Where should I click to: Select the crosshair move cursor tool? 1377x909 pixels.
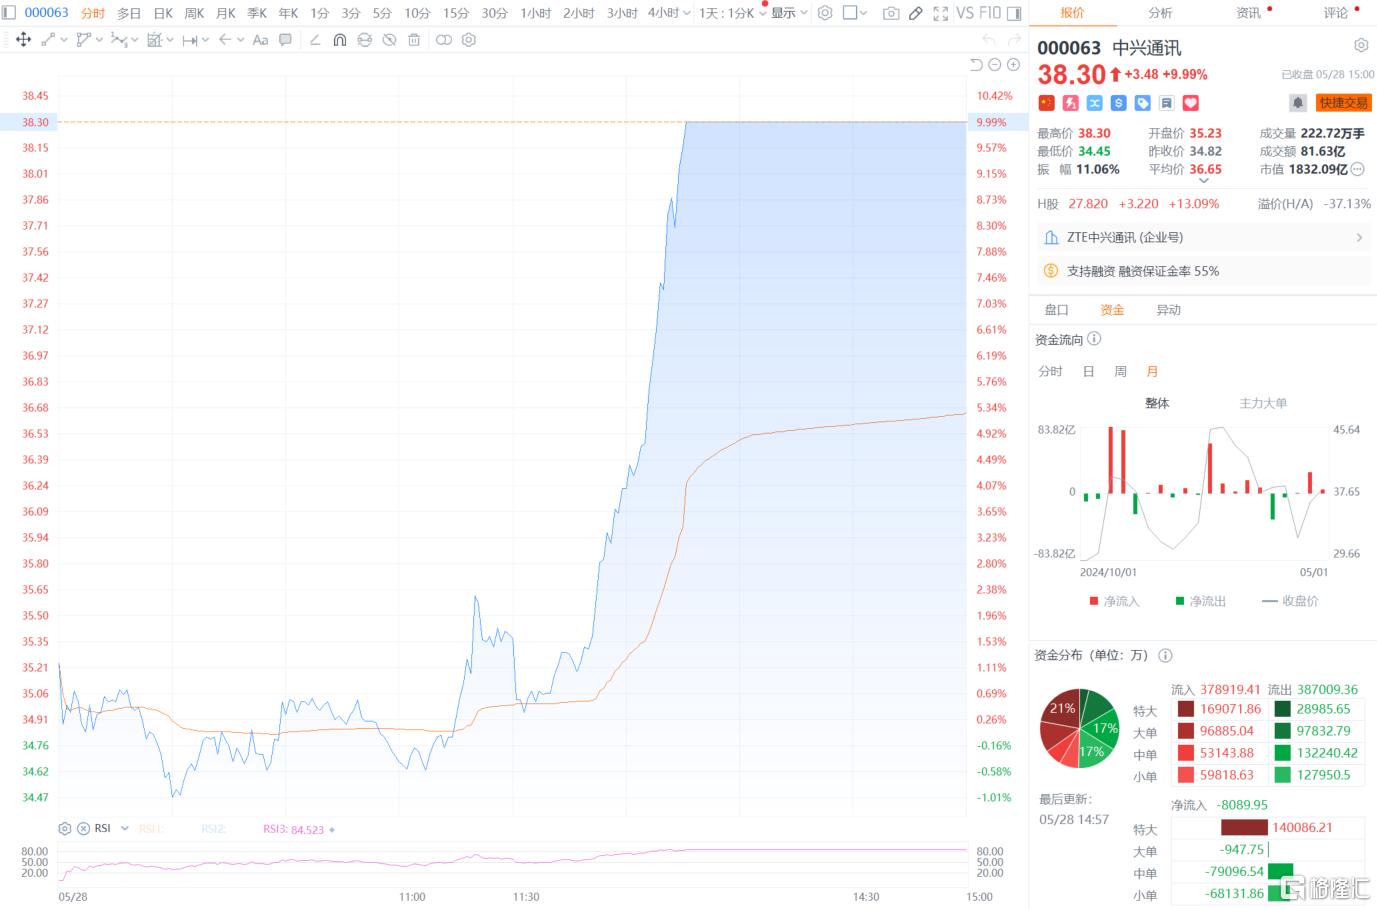23,40
